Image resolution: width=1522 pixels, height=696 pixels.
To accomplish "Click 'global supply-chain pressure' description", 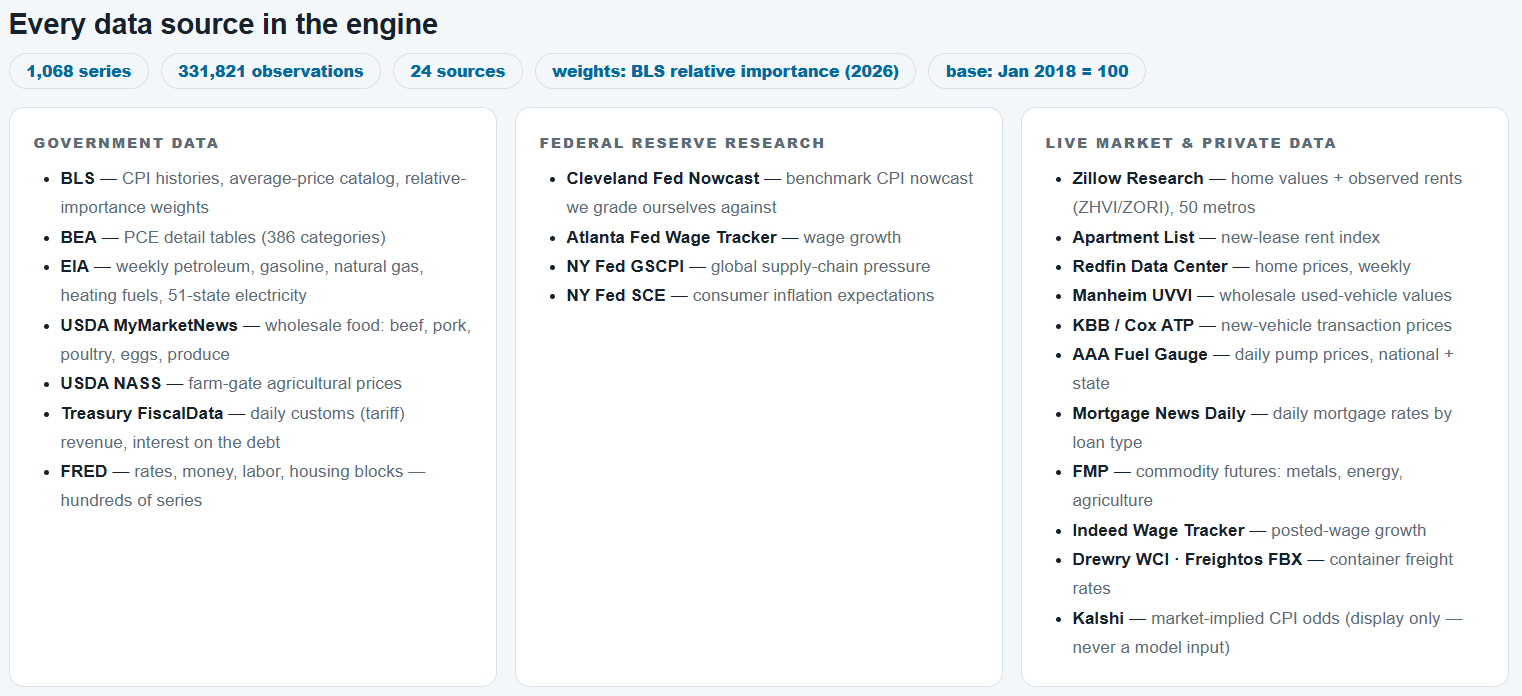I will tap(820, 266).
